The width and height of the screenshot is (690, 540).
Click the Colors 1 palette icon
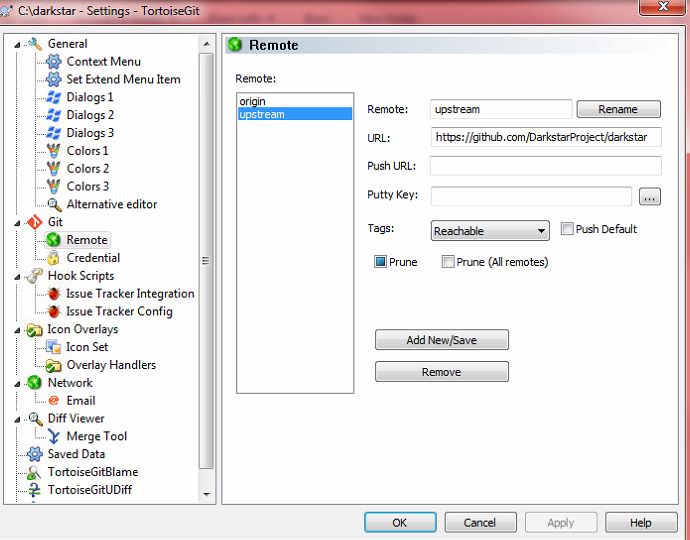[x=54, y=151]
